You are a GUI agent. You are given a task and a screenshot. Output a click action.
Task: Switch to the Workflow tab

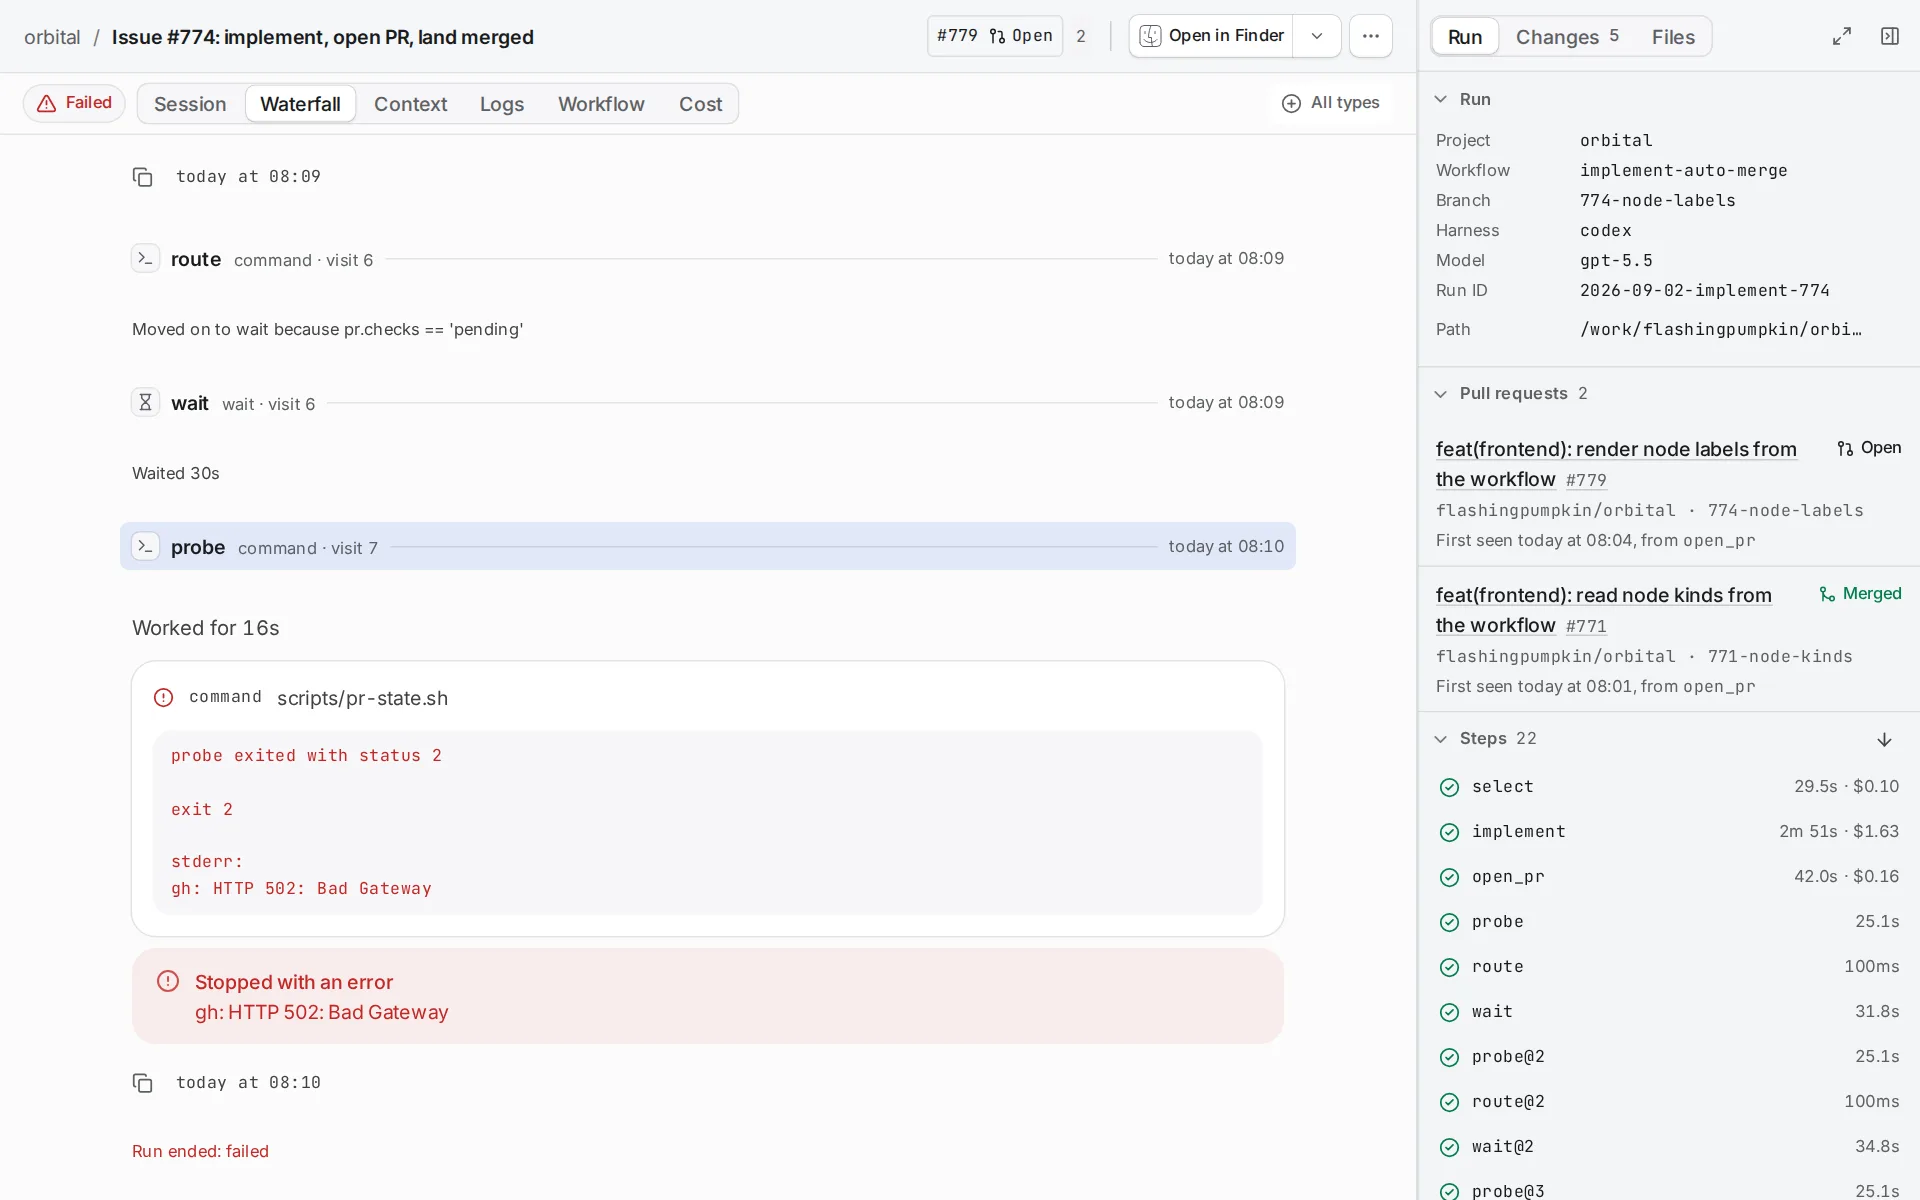point(601,104)
